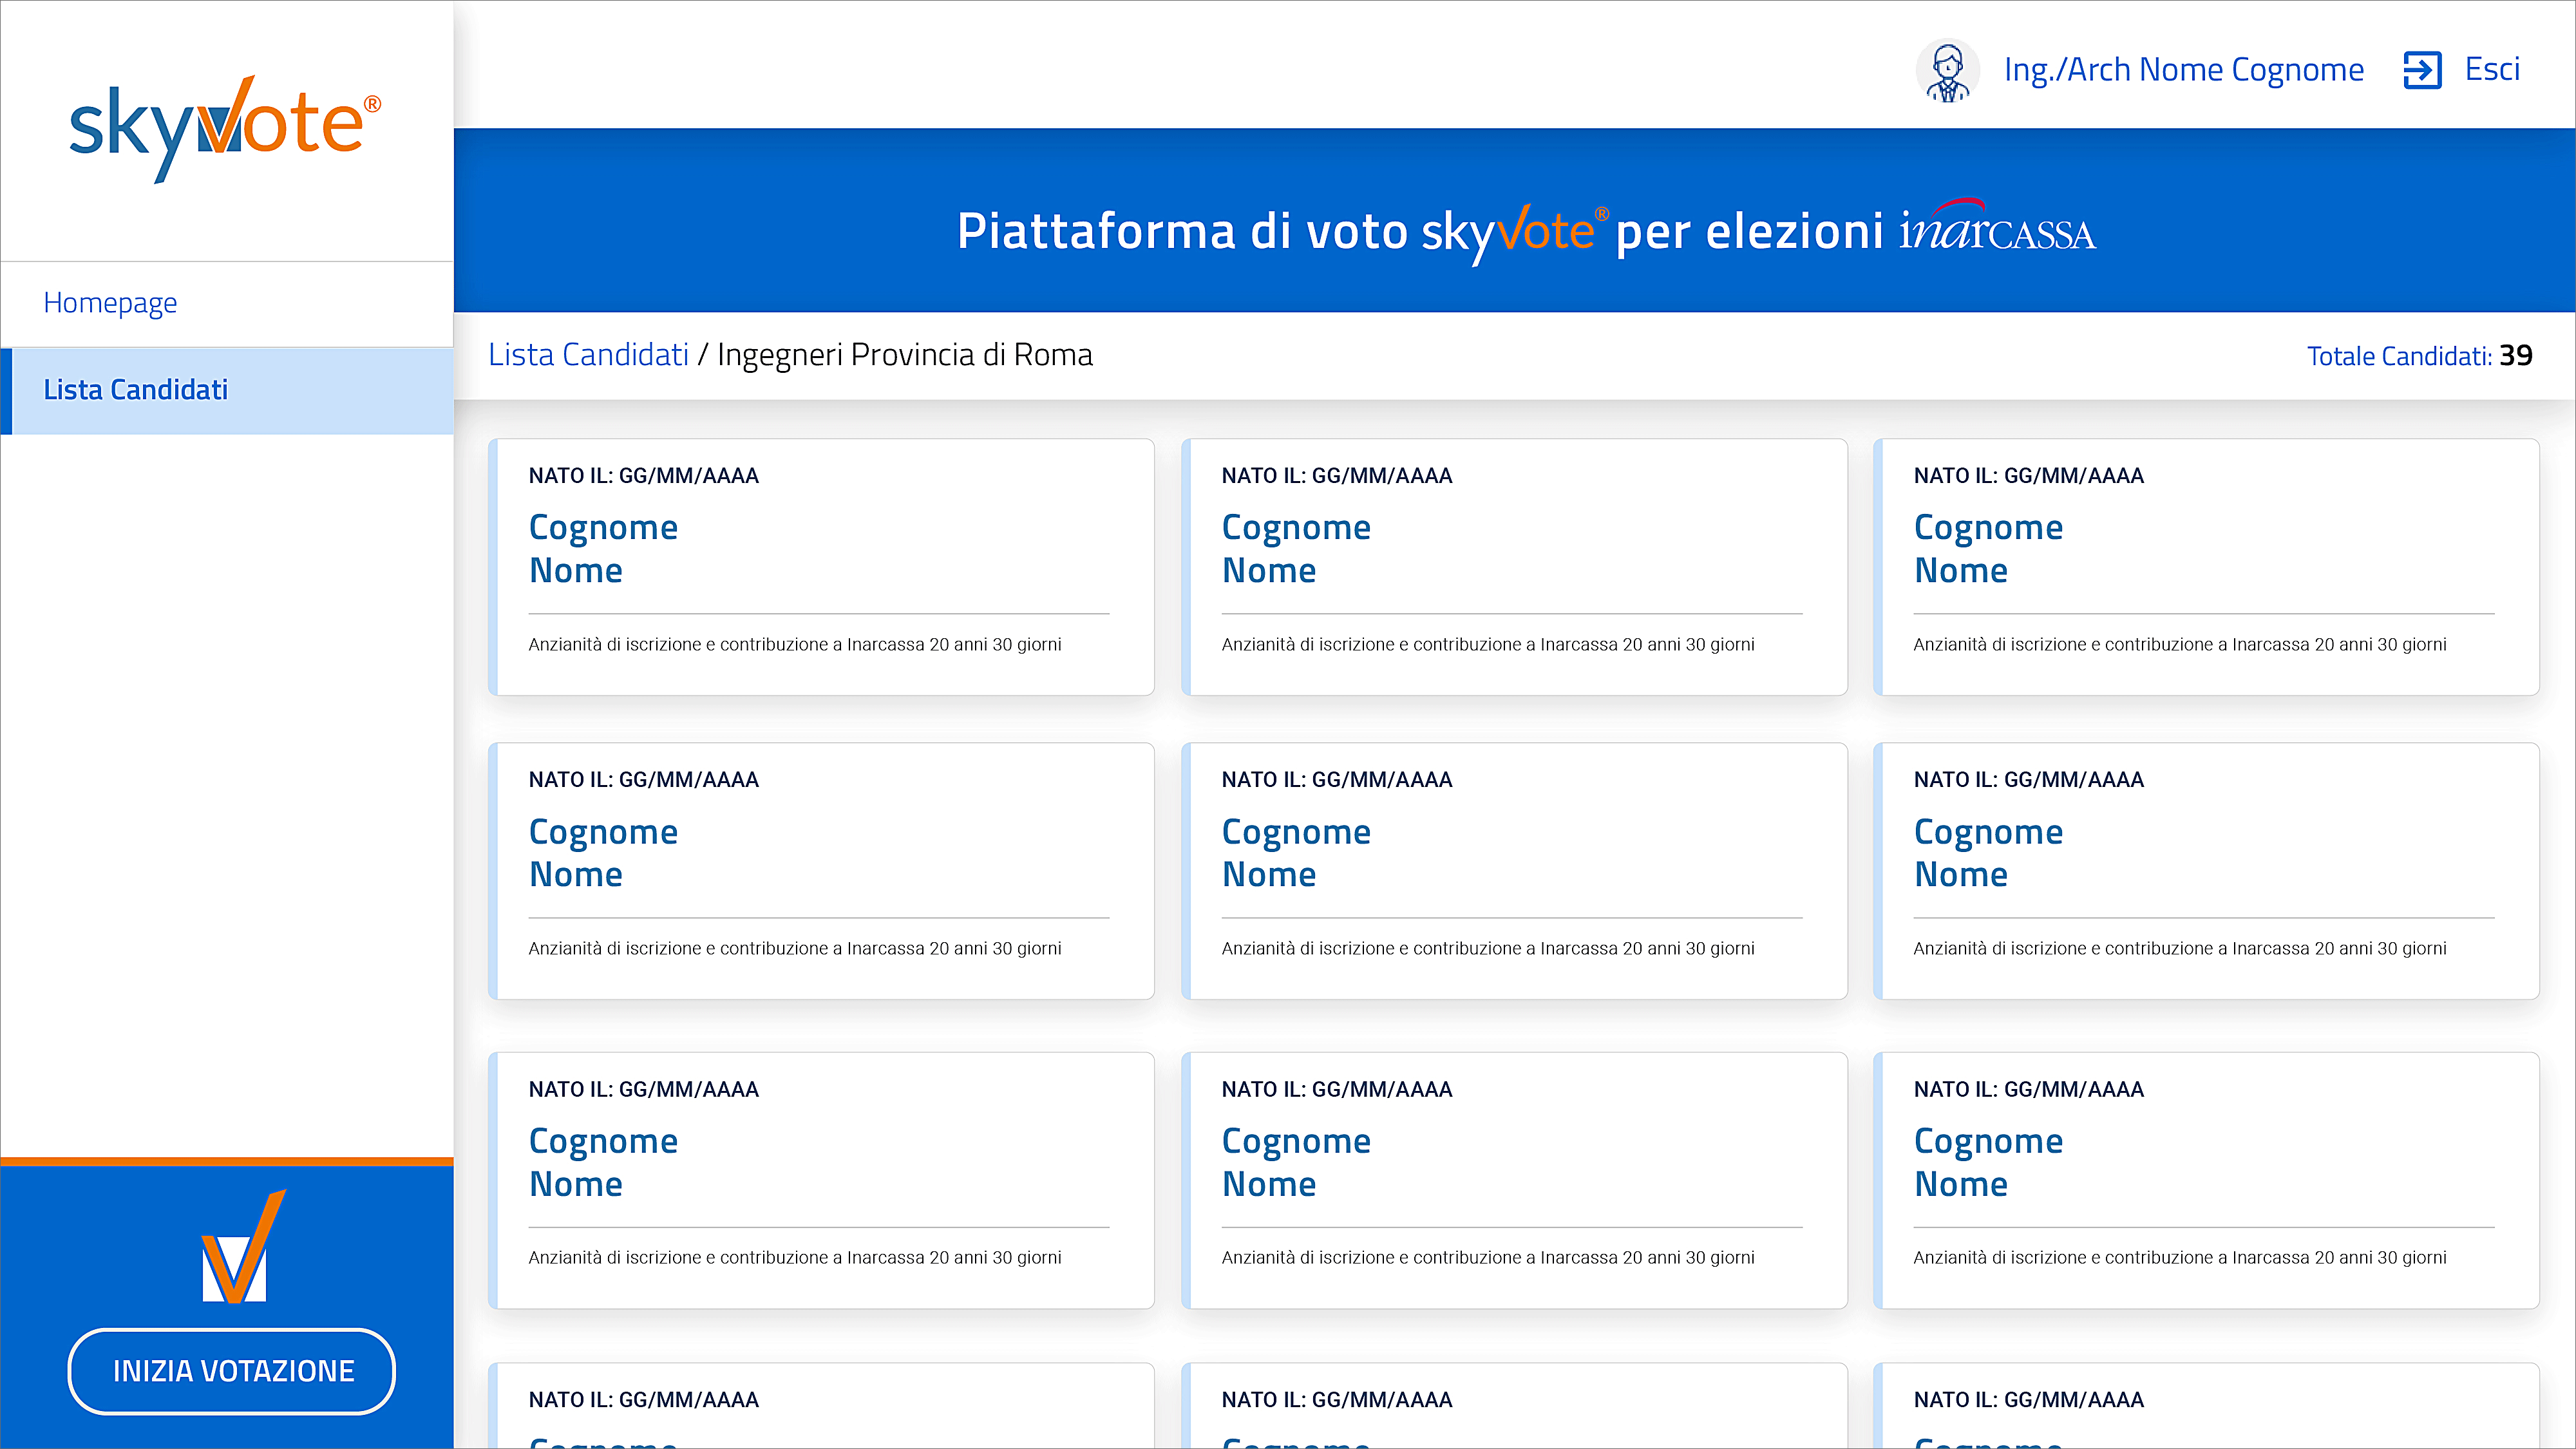Viewport: 2576px width, 1449px height.
Task: Click the skyvote logo in blue banner
Action: click(1513, 232)
